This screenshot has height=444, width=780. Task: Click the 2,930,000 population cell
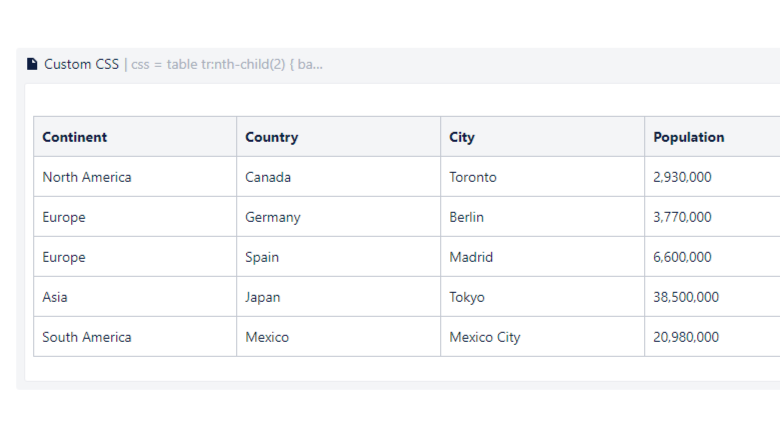point(682,177)
